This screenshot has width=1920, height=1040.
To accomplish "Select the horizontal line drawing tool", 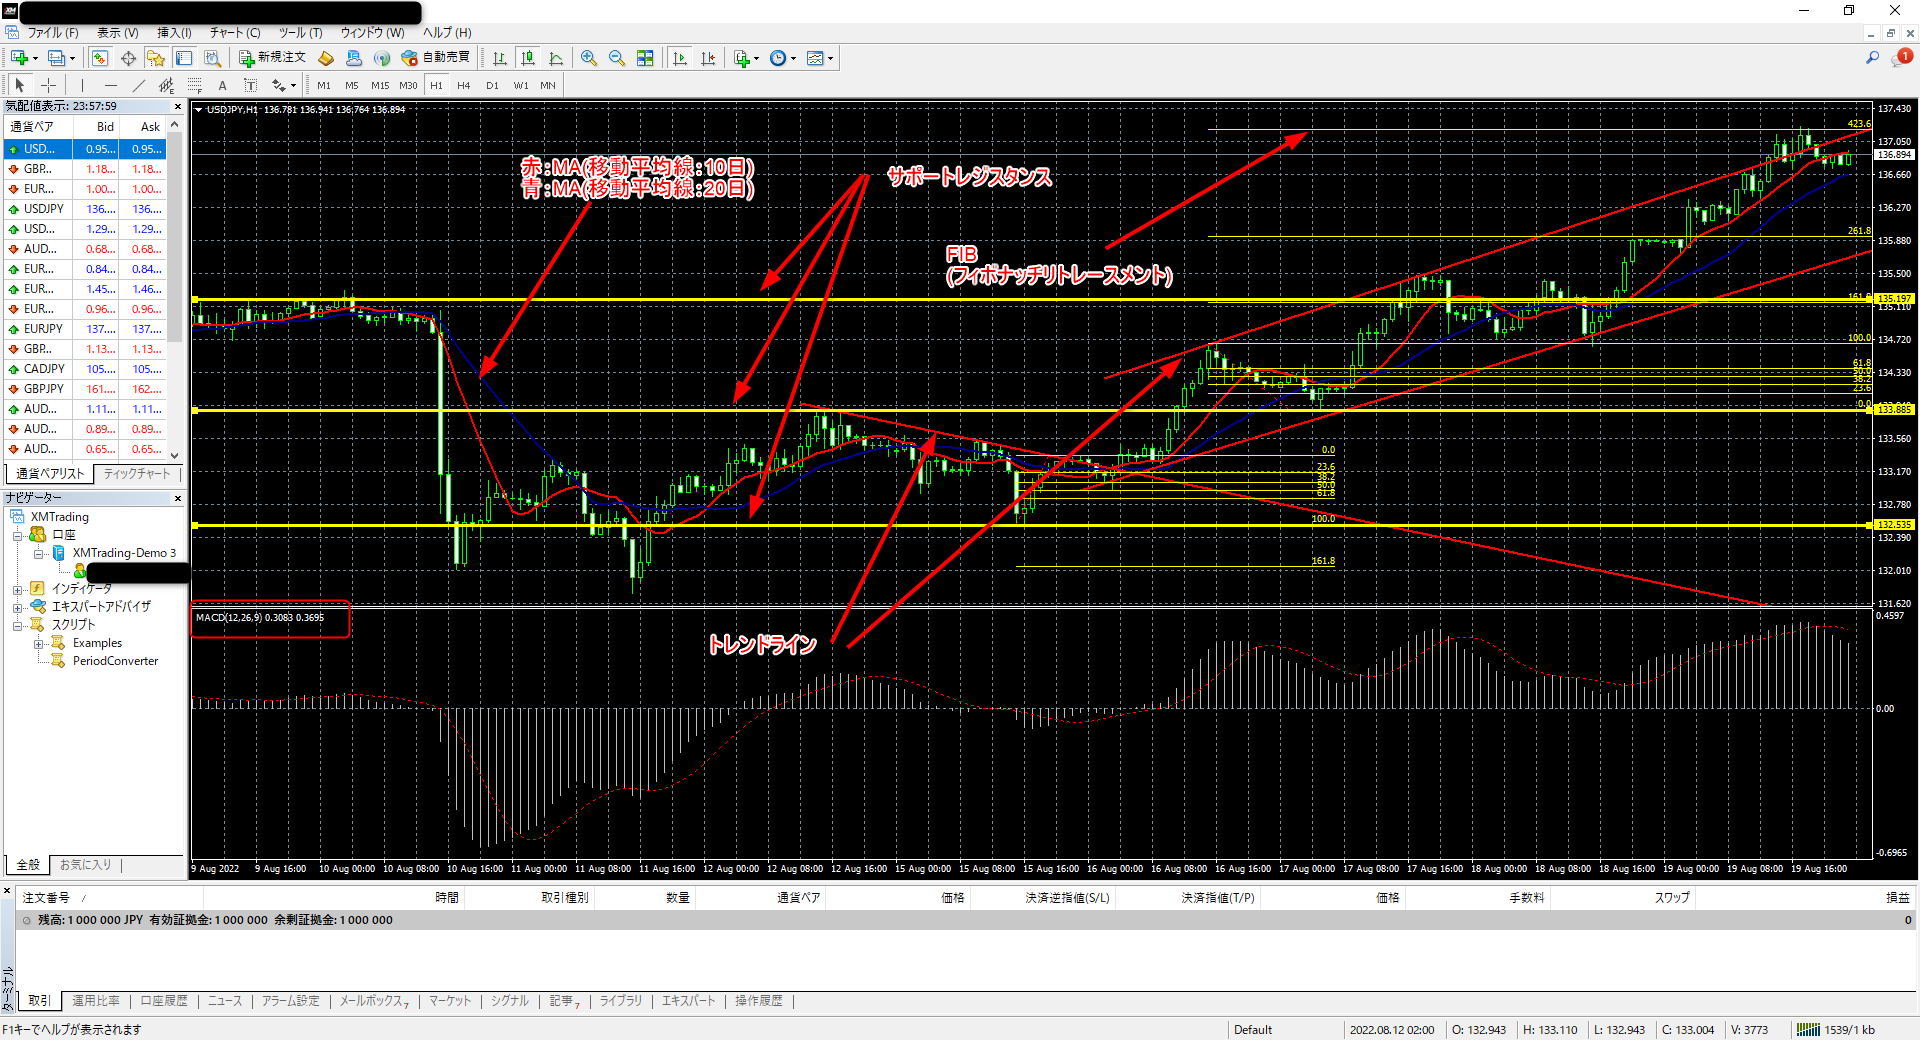I will 111,85.
